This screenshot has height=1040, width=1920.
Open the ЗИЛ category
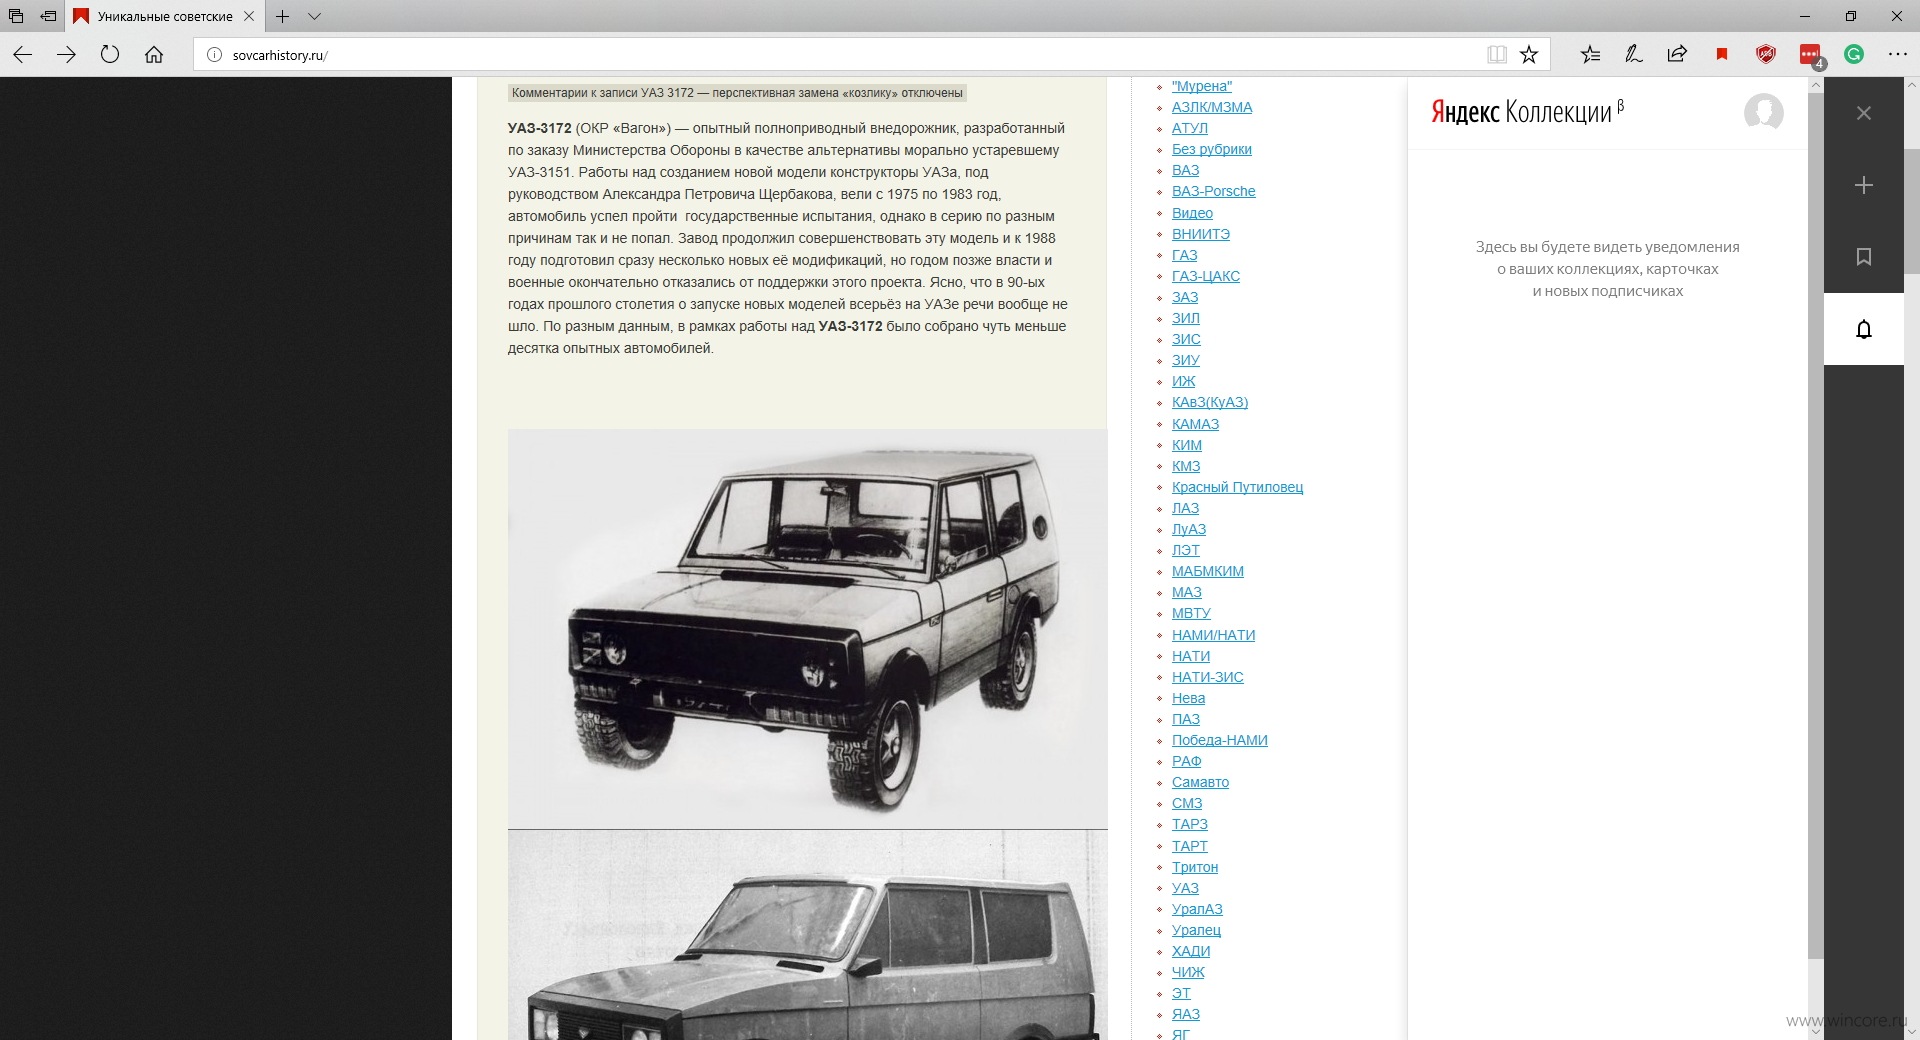click(1186, 318)
